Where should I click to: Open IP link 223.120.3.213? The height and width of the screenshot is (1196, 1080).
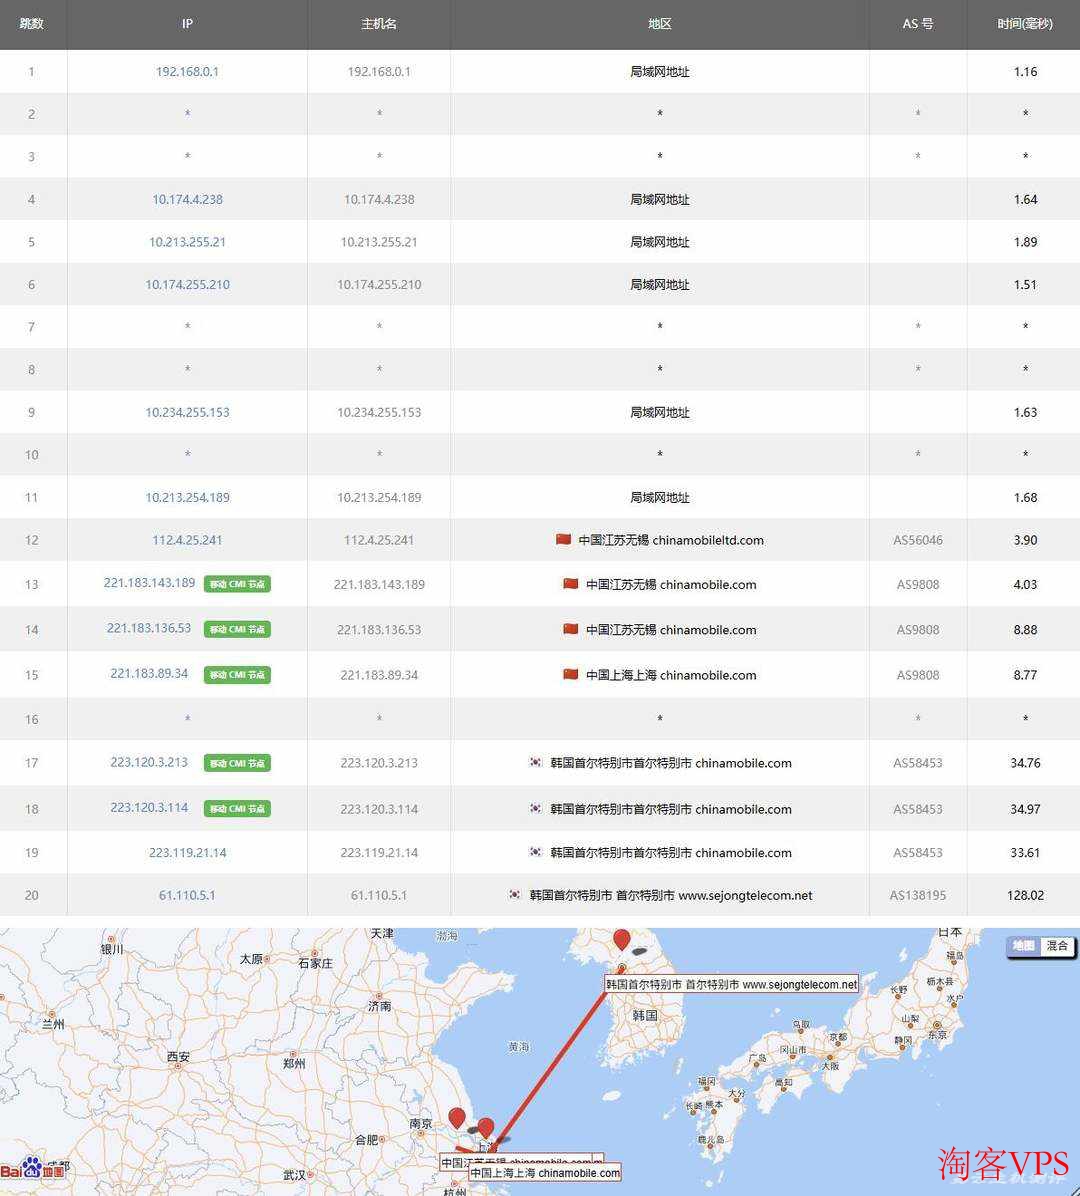click(x=149, y=762)
